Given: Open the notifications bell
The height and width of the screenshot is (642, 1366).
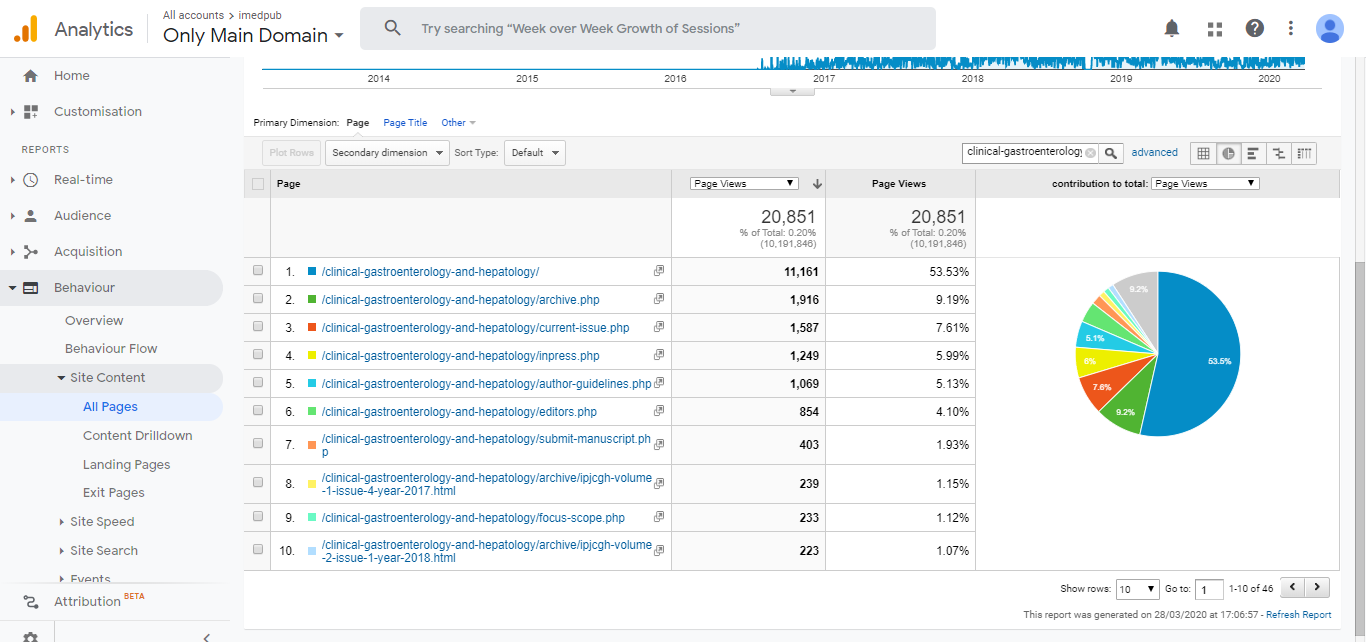Looking at the screenshot, I should (x=1172, y=28).
